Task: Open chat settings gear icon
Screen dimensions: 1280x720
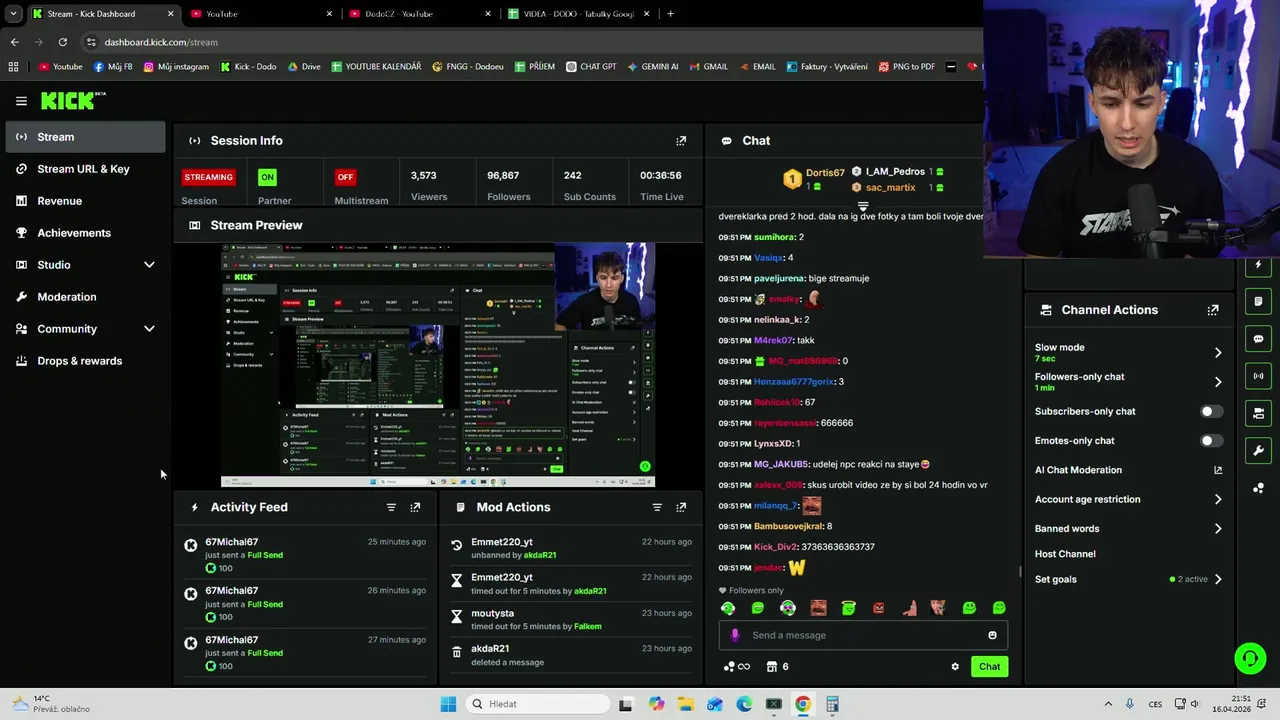Action: point(955,667)
